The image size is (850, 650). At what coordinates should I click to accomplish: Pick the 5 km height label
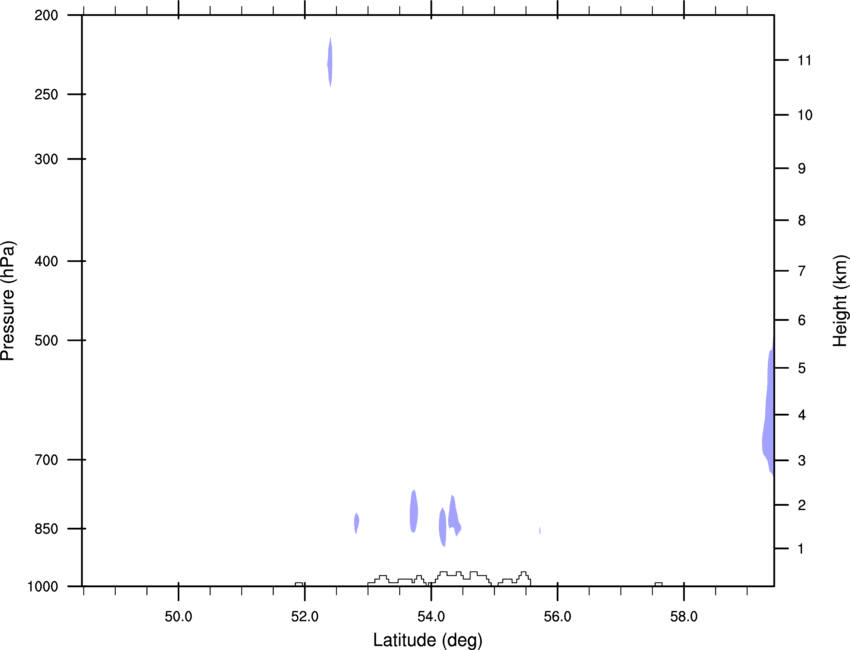[802, 368]
